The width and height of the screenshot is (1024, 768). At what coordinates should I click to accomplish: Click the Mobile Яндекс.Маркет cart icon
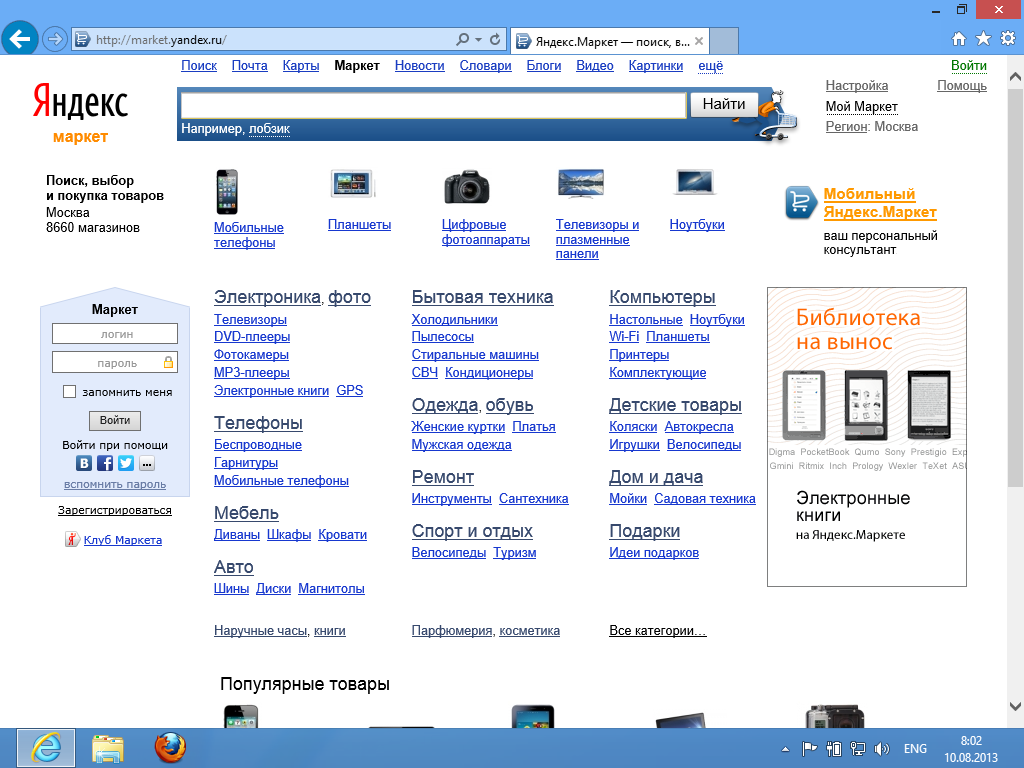[x=801, y=202]
